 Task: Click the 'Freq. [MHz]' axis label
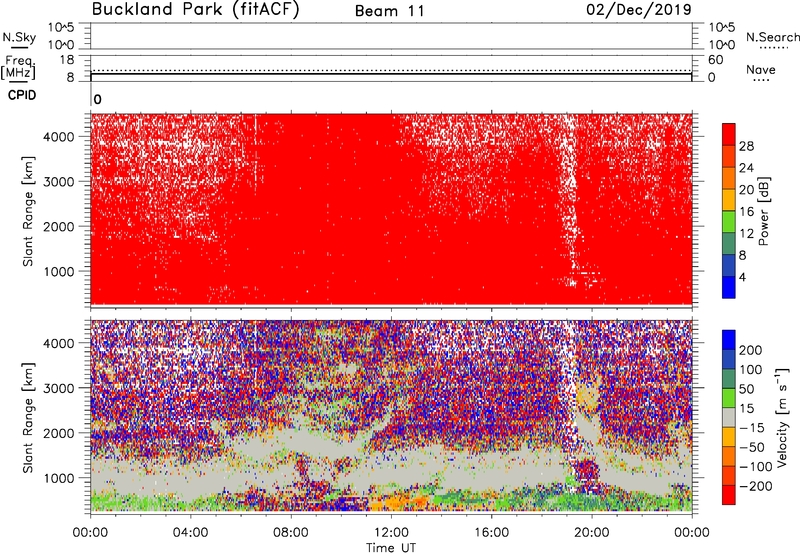point(18,67)
